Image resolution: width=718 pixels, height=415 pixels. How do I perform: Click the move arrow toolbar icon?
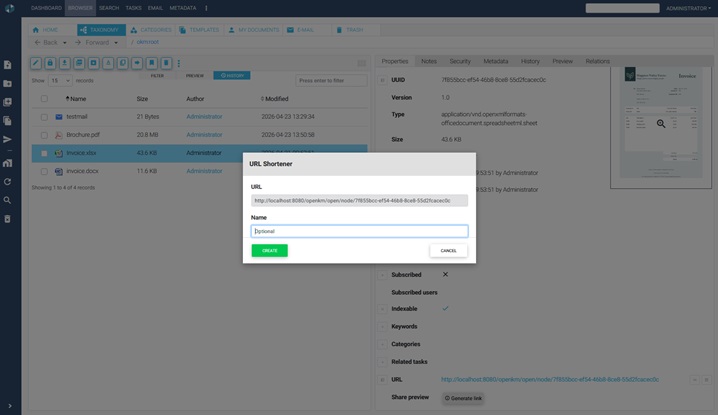click(x=137, y=63)
